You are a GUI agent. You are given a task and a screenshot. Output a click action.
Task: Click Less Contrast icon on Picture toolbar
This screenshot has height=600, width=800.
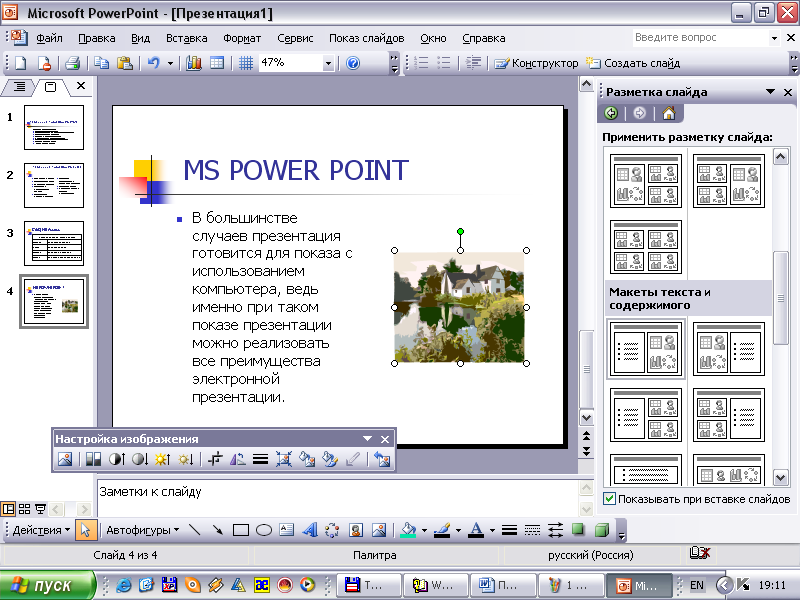coord(140,459)
